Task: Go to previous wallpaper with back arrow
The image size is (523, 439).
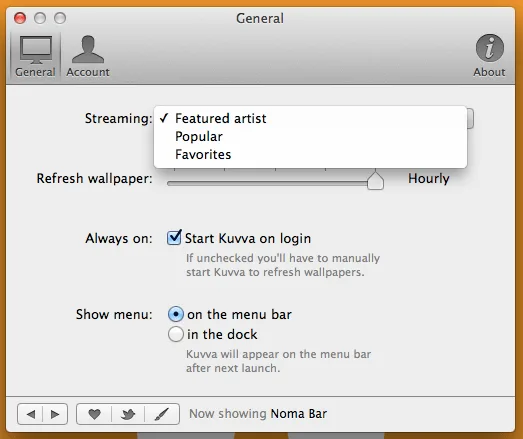Action: [30, 414]
